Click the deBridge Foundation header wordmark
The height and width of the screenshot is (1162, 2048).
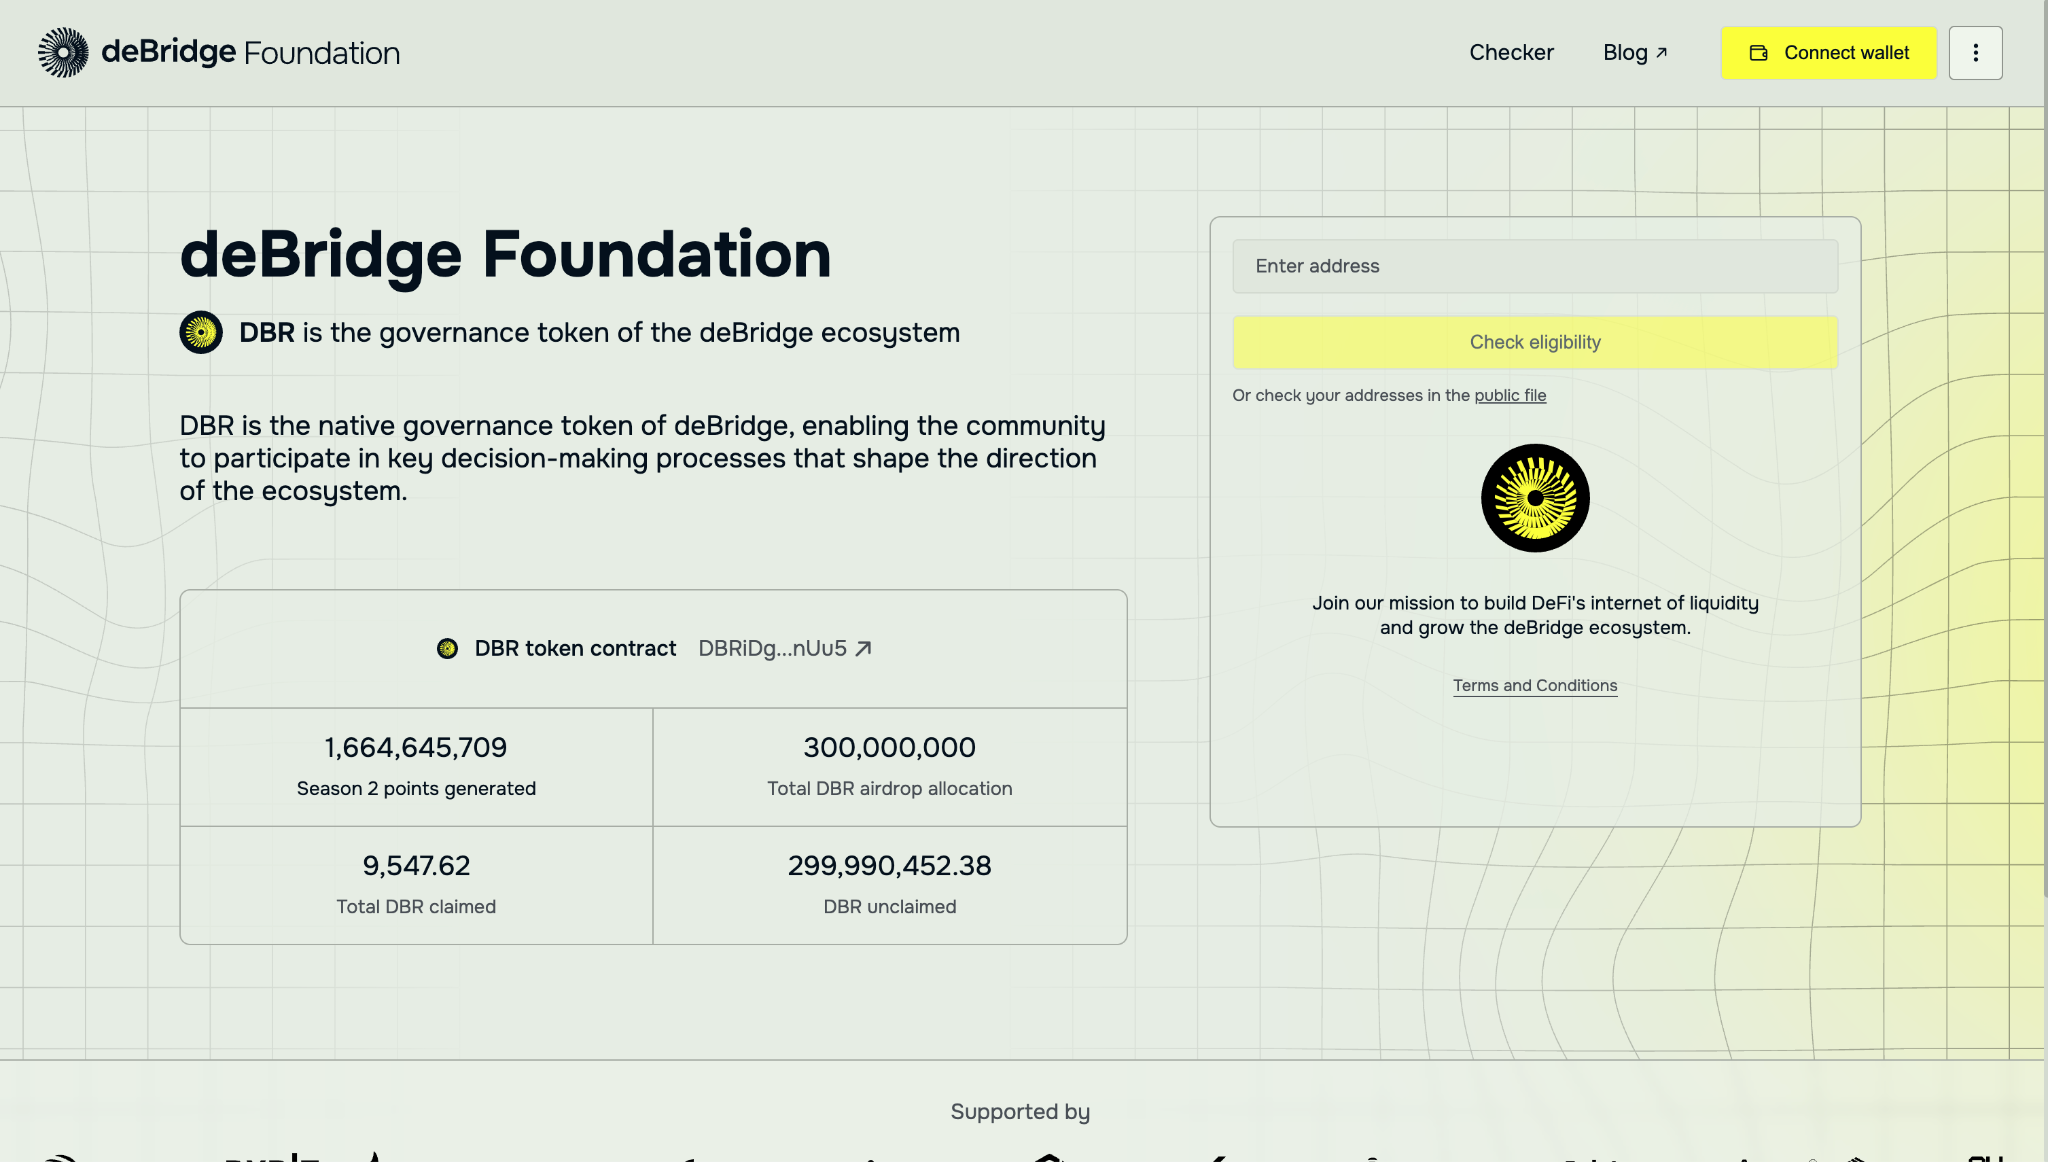pos(250,53)
